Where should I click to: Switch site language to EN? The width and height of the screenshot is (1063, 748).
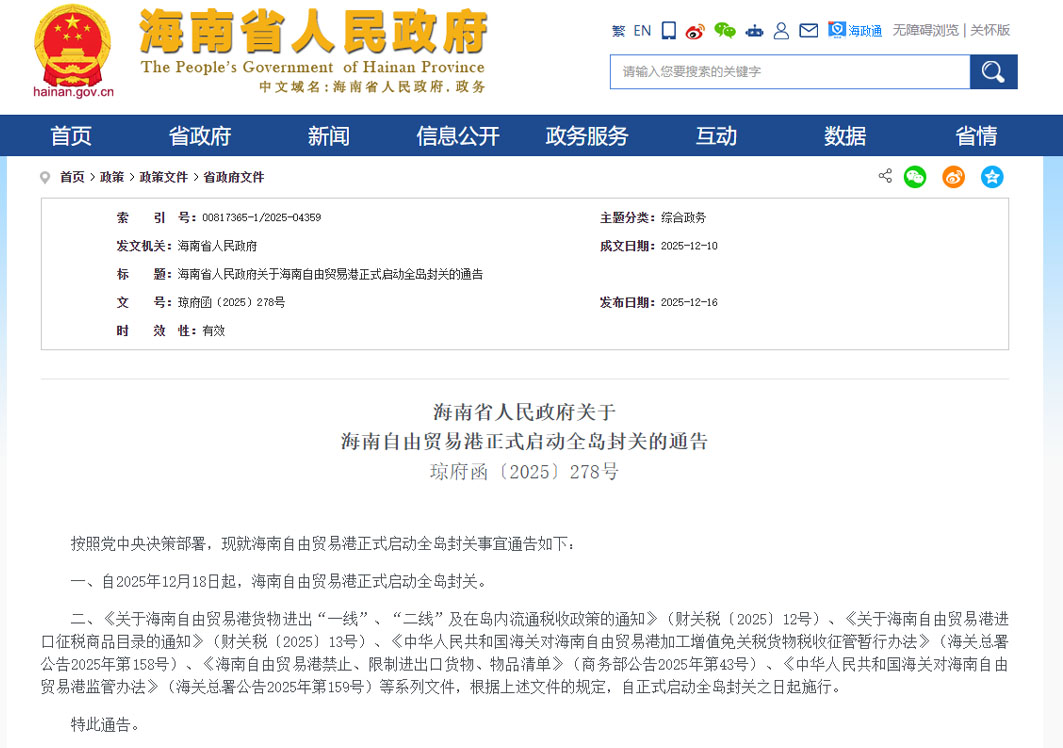(x=641, y=30)
